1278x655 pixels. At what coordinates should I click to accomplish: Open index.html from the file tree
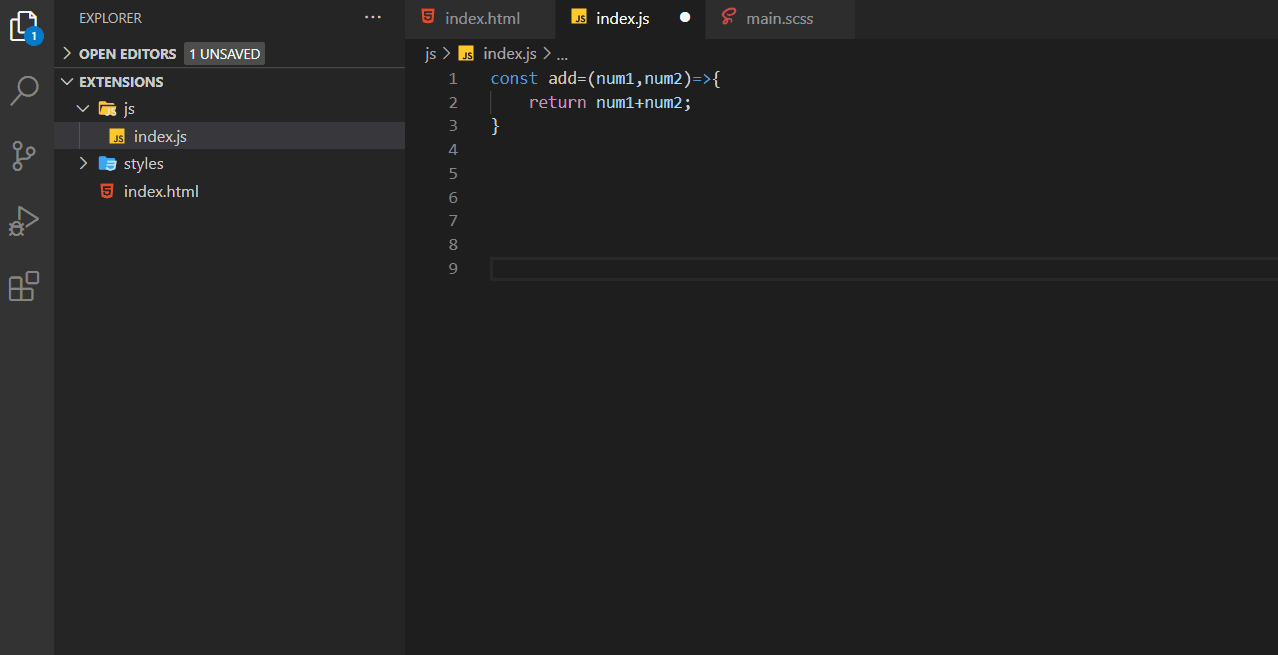coord(160,191)
